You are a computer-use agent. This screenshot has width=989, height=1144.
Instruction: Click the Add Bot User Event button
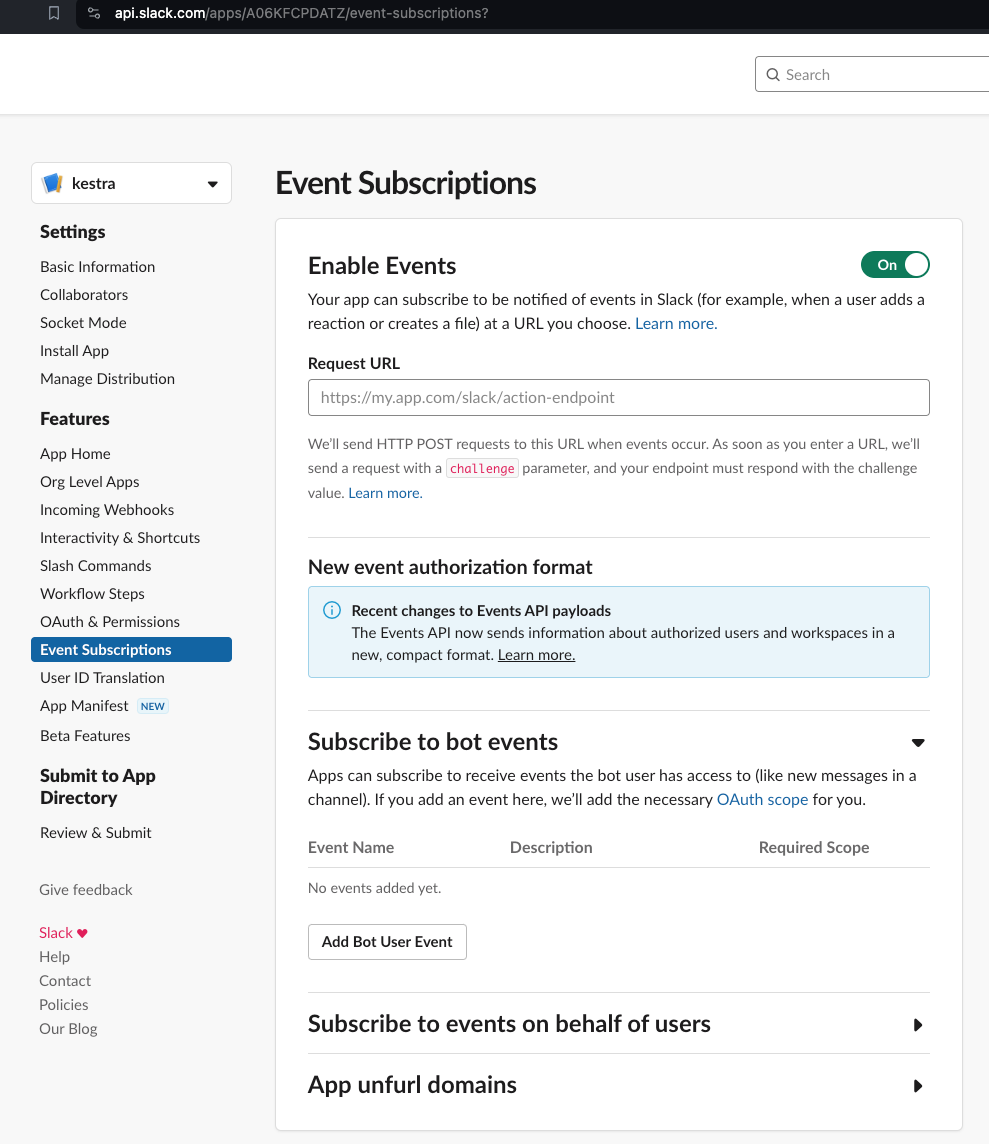coord(387,942)
